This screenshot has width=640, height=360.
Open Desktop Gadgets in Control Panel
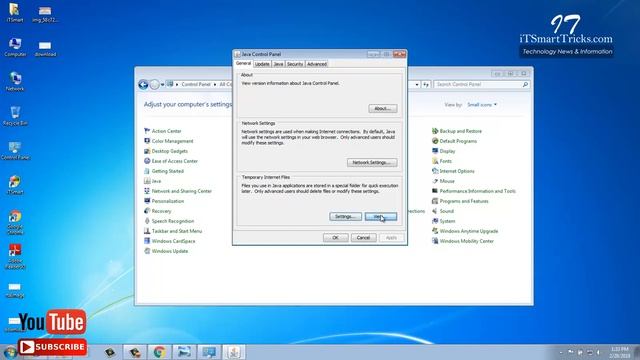point(166,151)
